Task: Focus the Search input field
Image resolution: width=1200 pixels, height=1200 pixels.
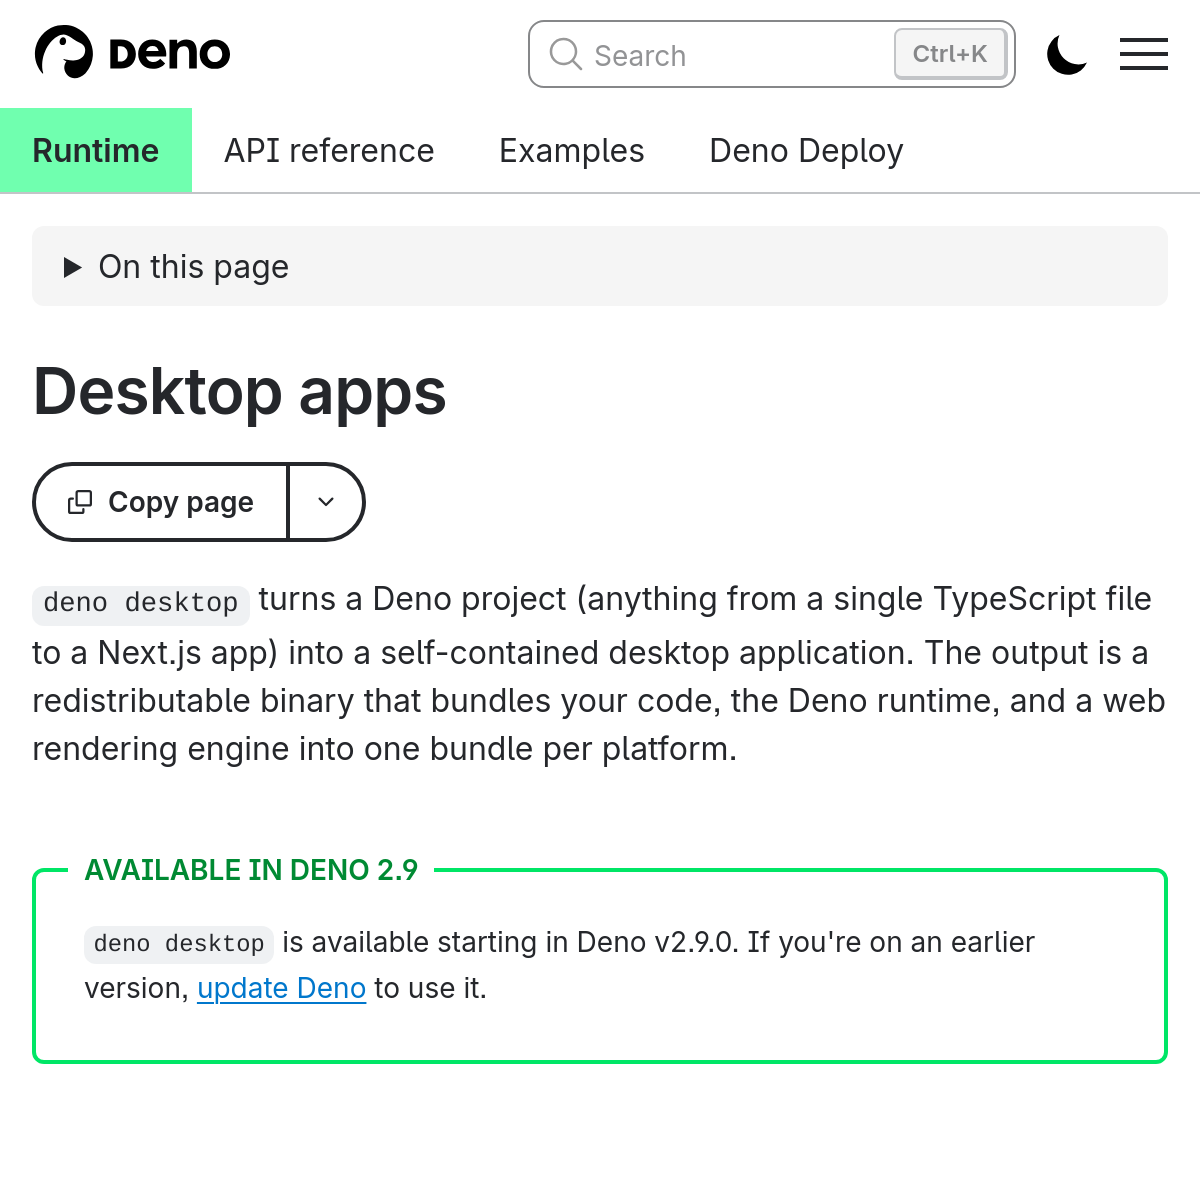Action: pos(772,54)
